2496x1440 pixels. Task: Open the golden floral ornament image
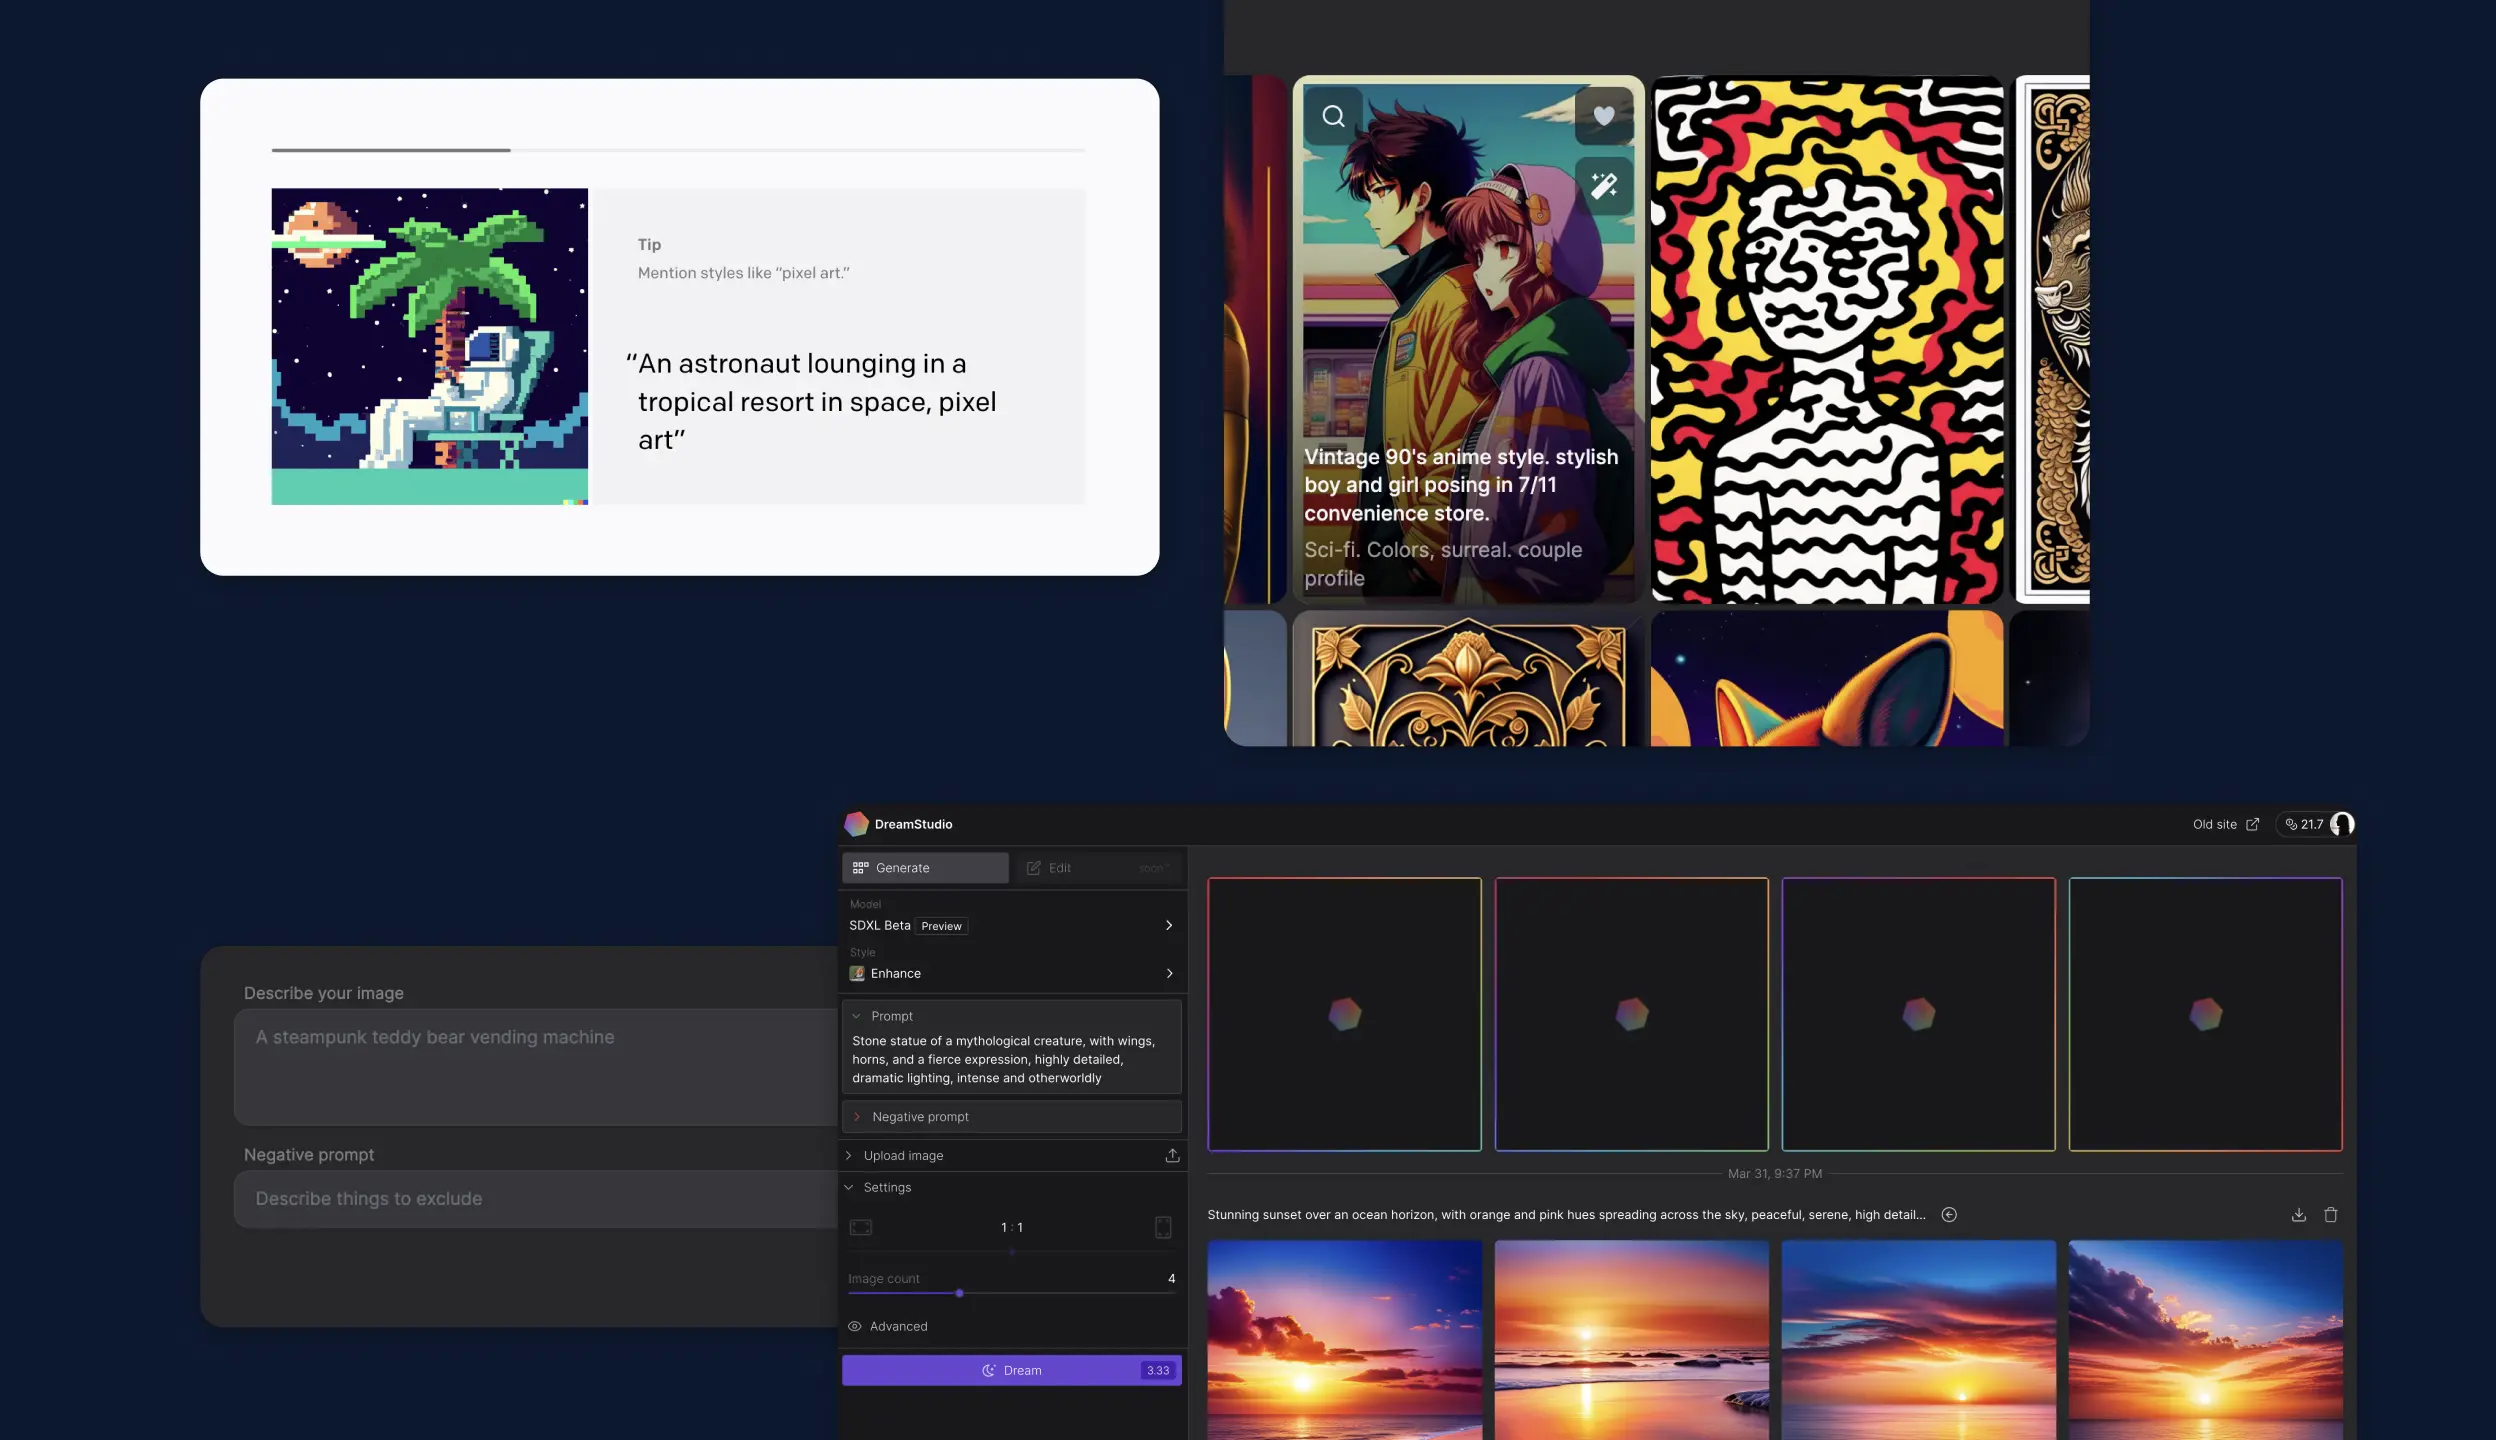pos(1468,679)
